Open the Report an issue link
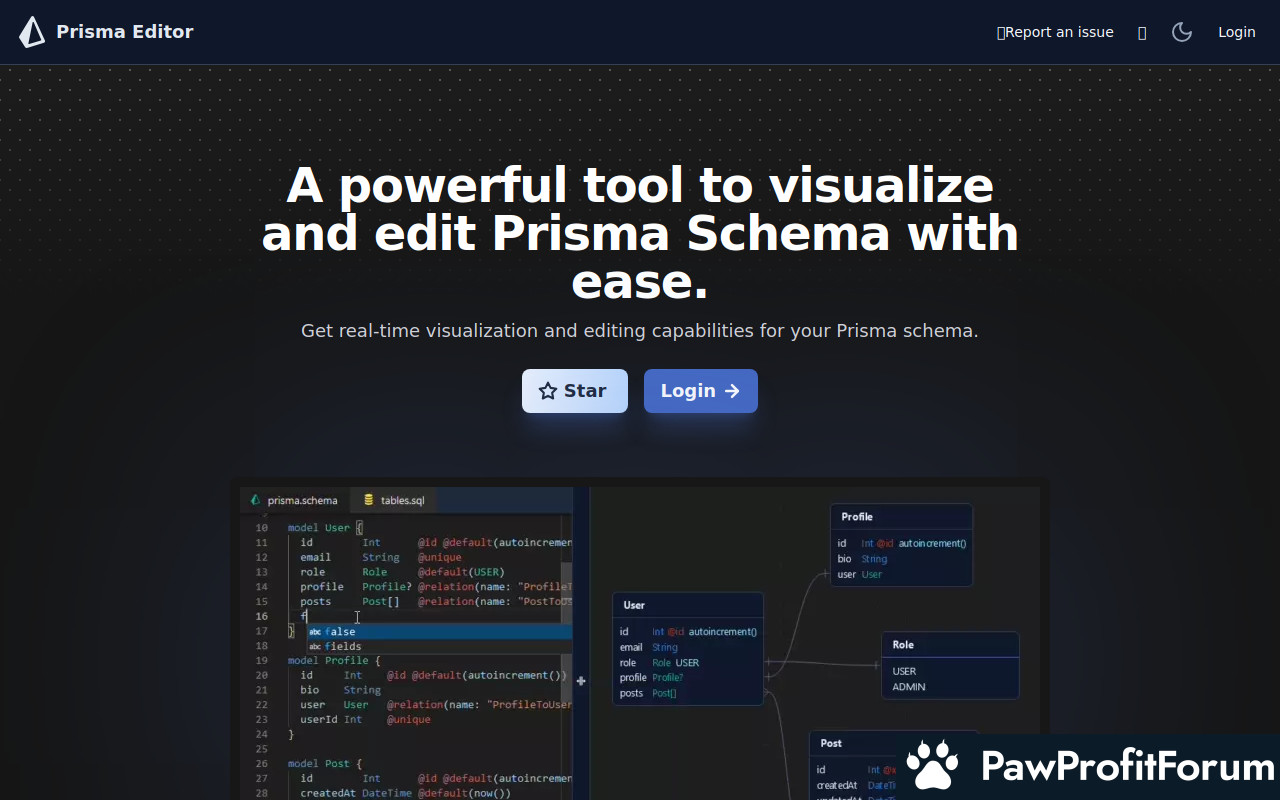The image size is (1280, 800). 1055,32
